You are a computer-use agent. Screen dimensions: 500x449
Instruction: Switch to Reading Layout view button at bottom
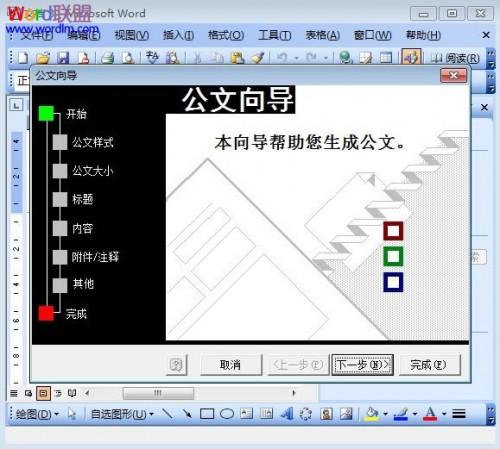pos(72,393)
